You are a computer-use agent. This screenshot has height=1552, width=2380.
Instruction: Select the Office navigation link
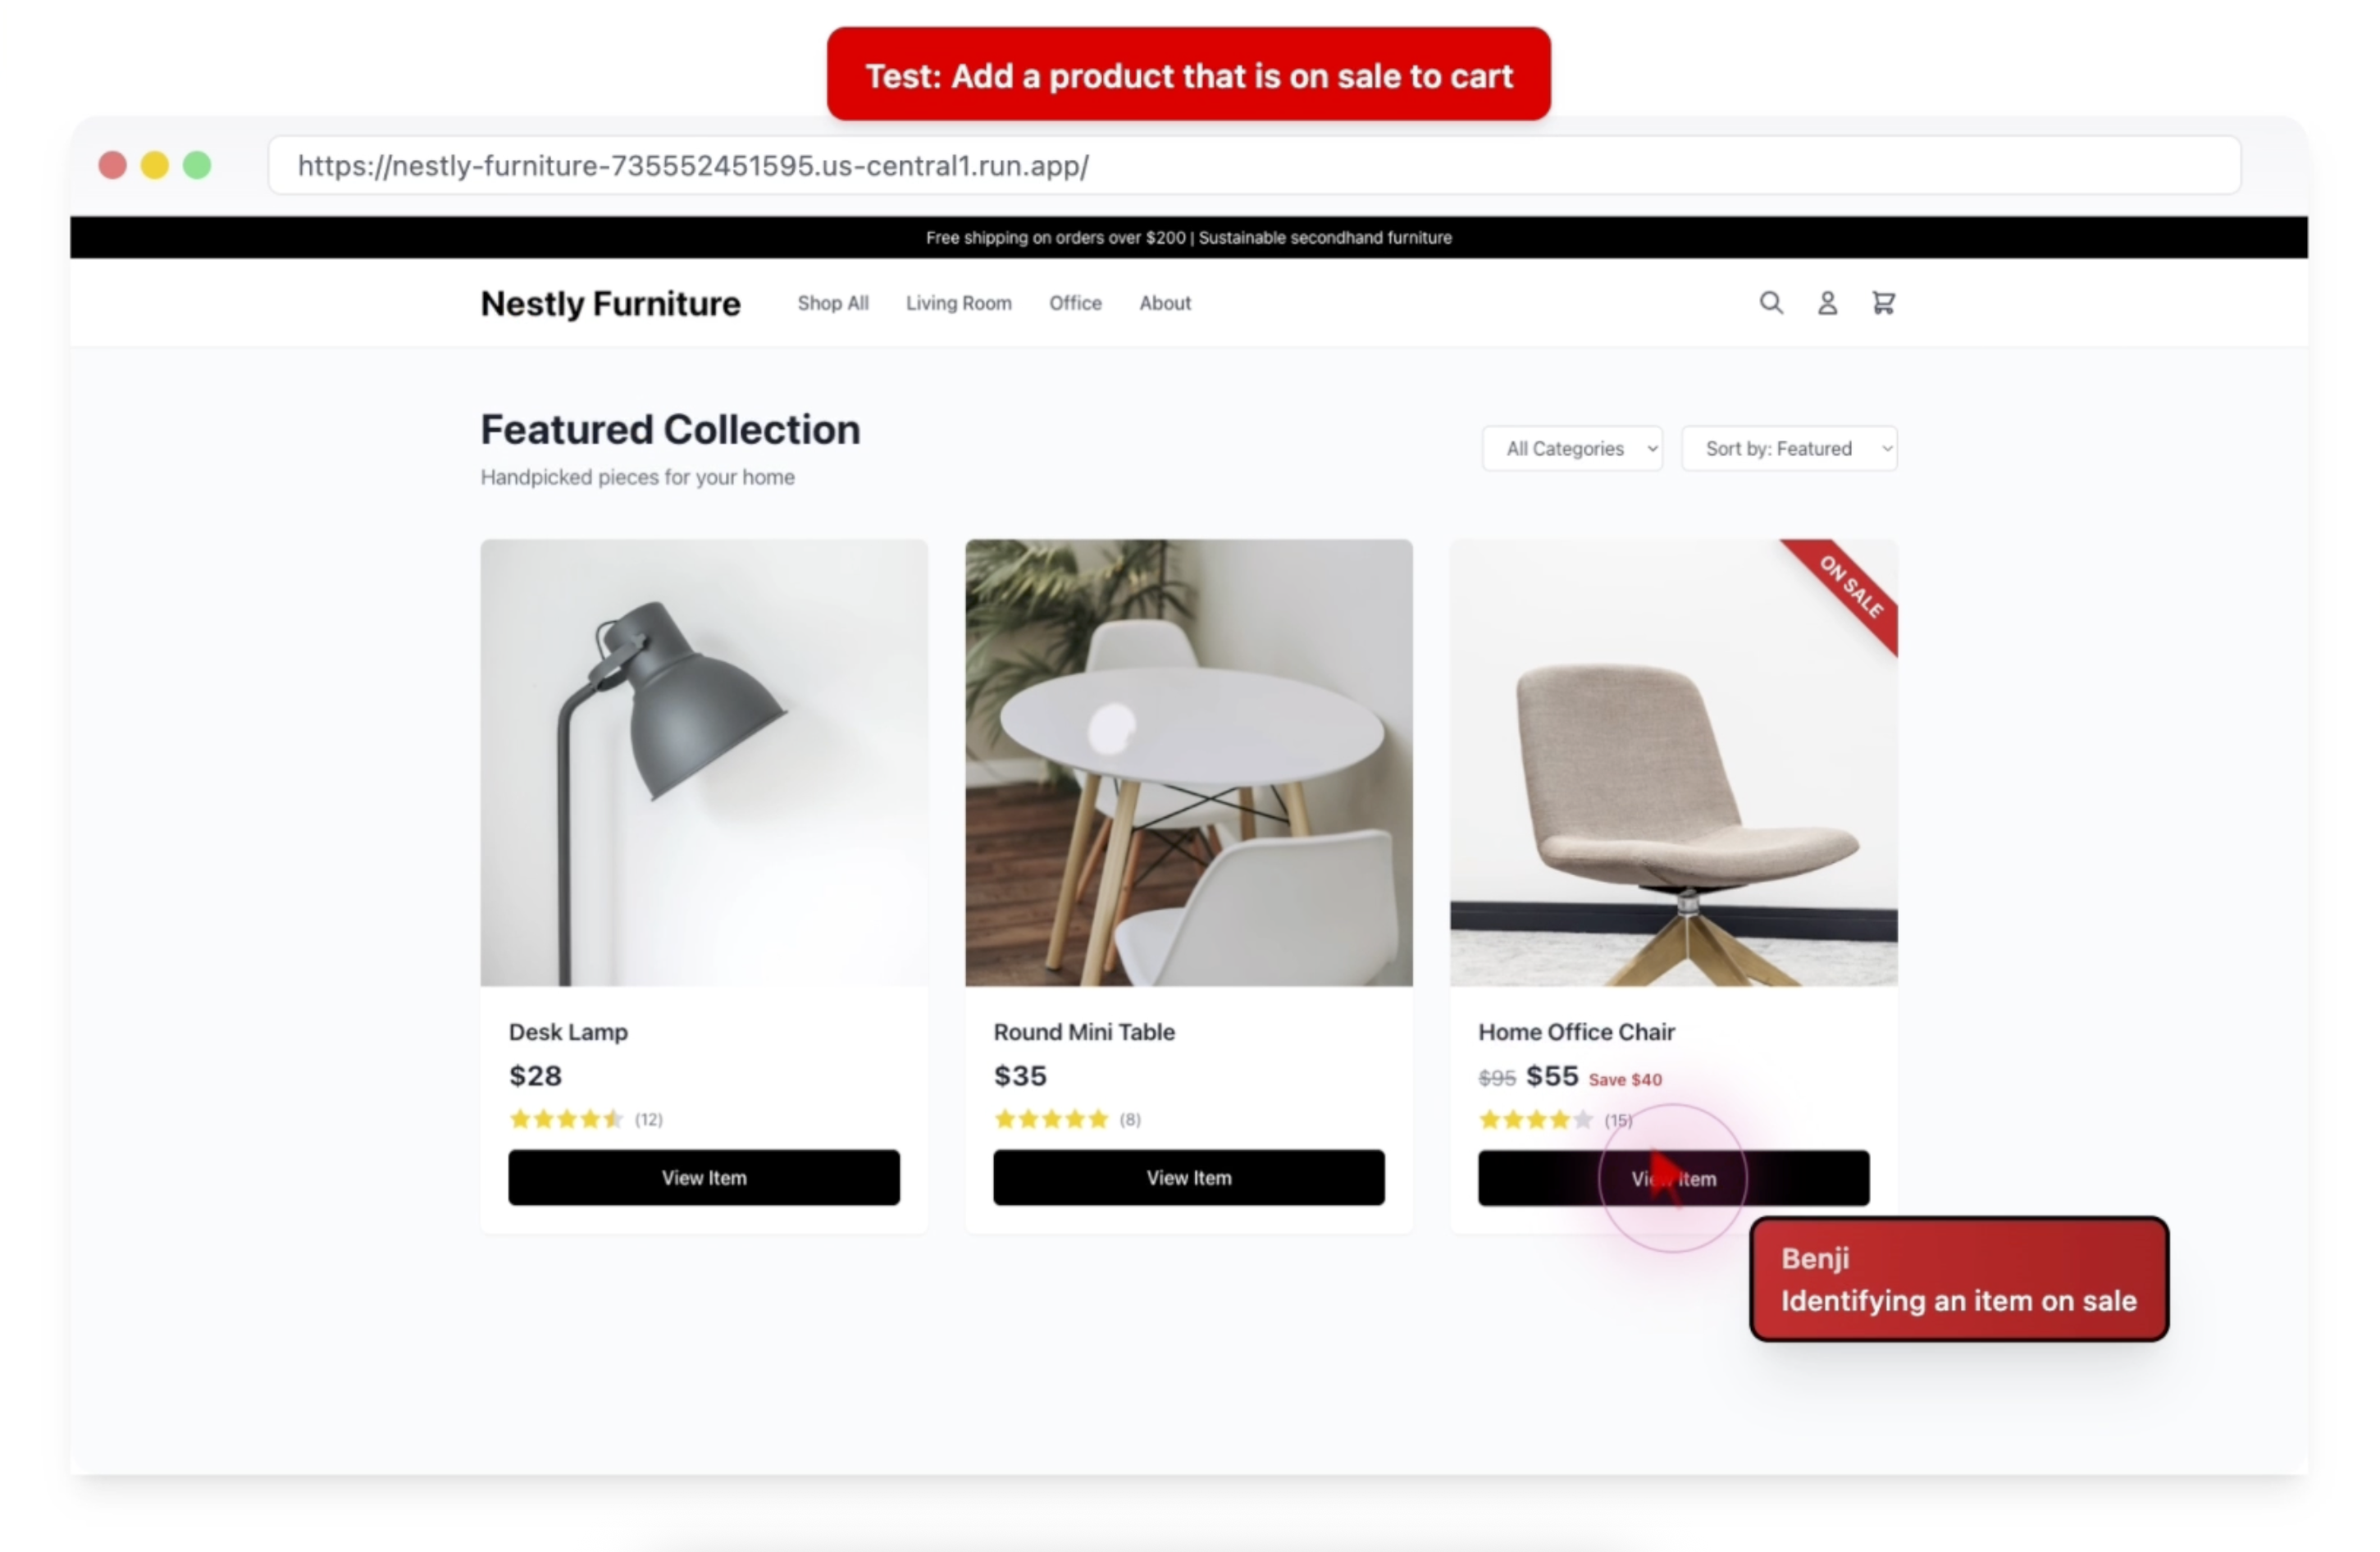1075,303
